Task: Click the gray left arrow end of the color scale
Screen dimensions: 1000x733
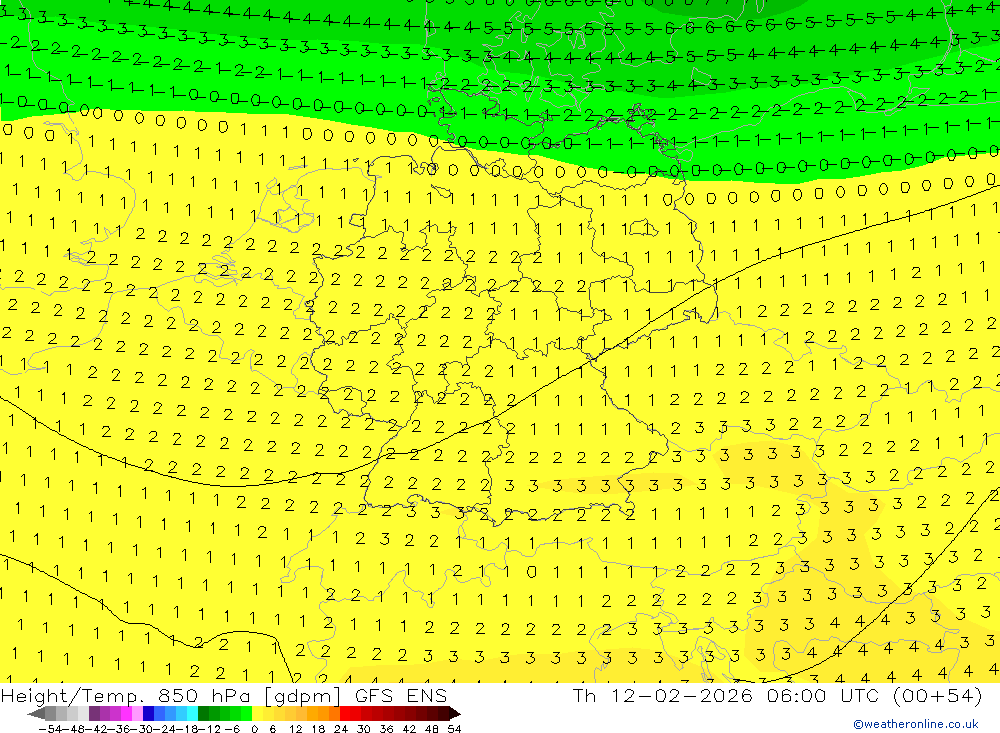Action: 36,714
